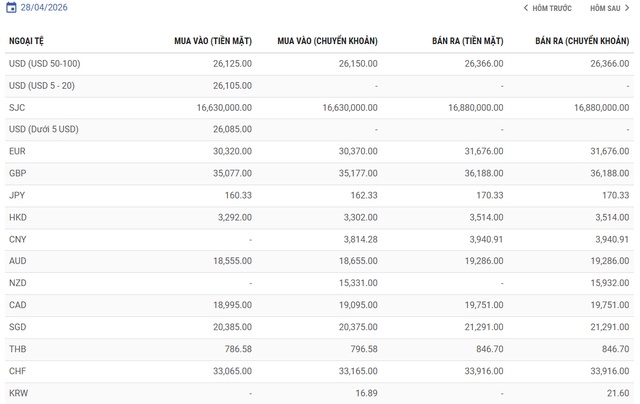Select the EUR currency row
This screenshot has width=640, height=404.
17,151
